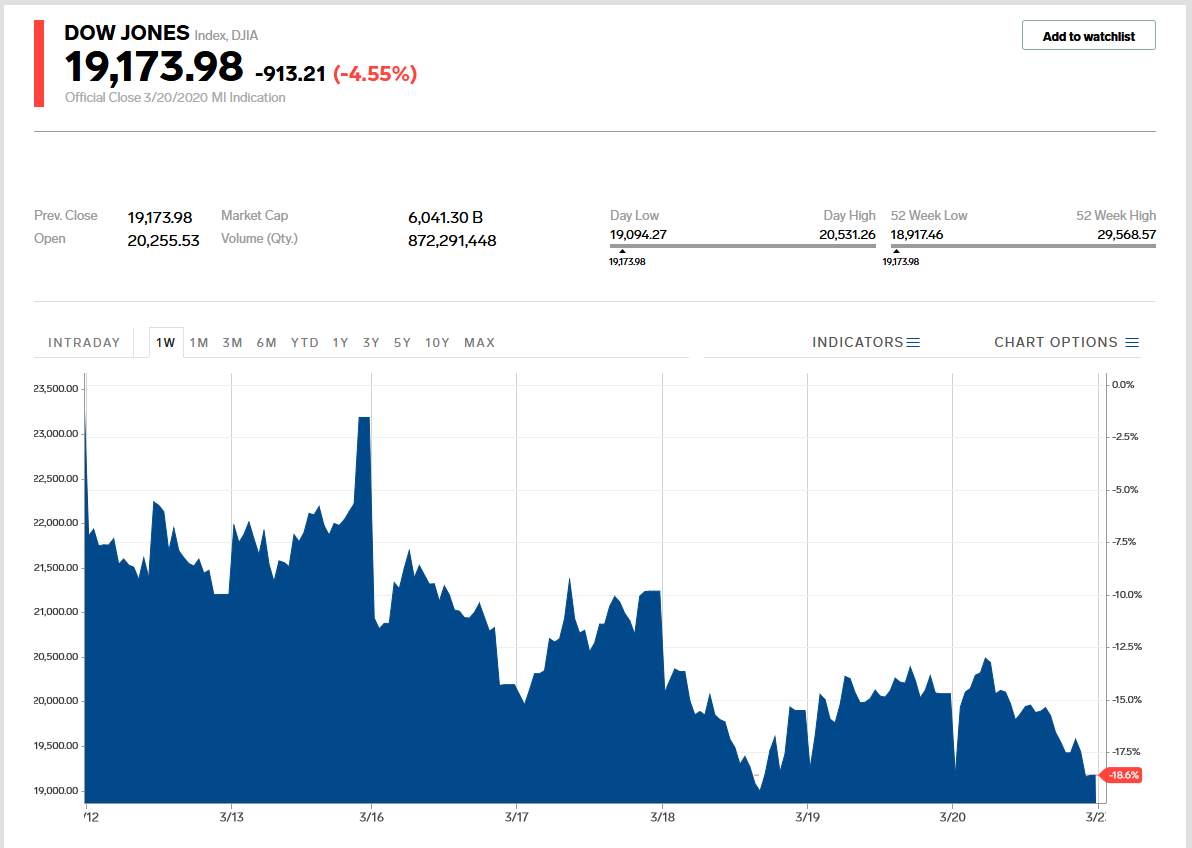Switch to the INTRADAY chart view

(84, 343)
